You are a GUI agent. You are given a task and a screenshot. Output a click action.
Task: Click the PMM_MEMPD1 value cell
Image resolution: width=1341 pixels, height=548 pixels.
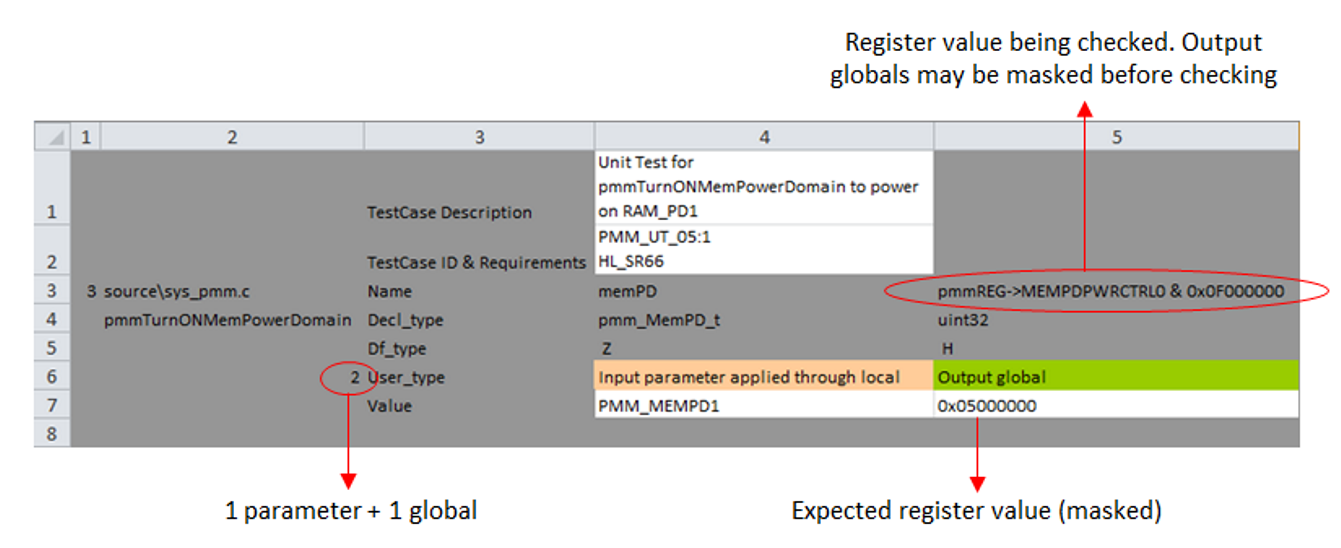763,406
